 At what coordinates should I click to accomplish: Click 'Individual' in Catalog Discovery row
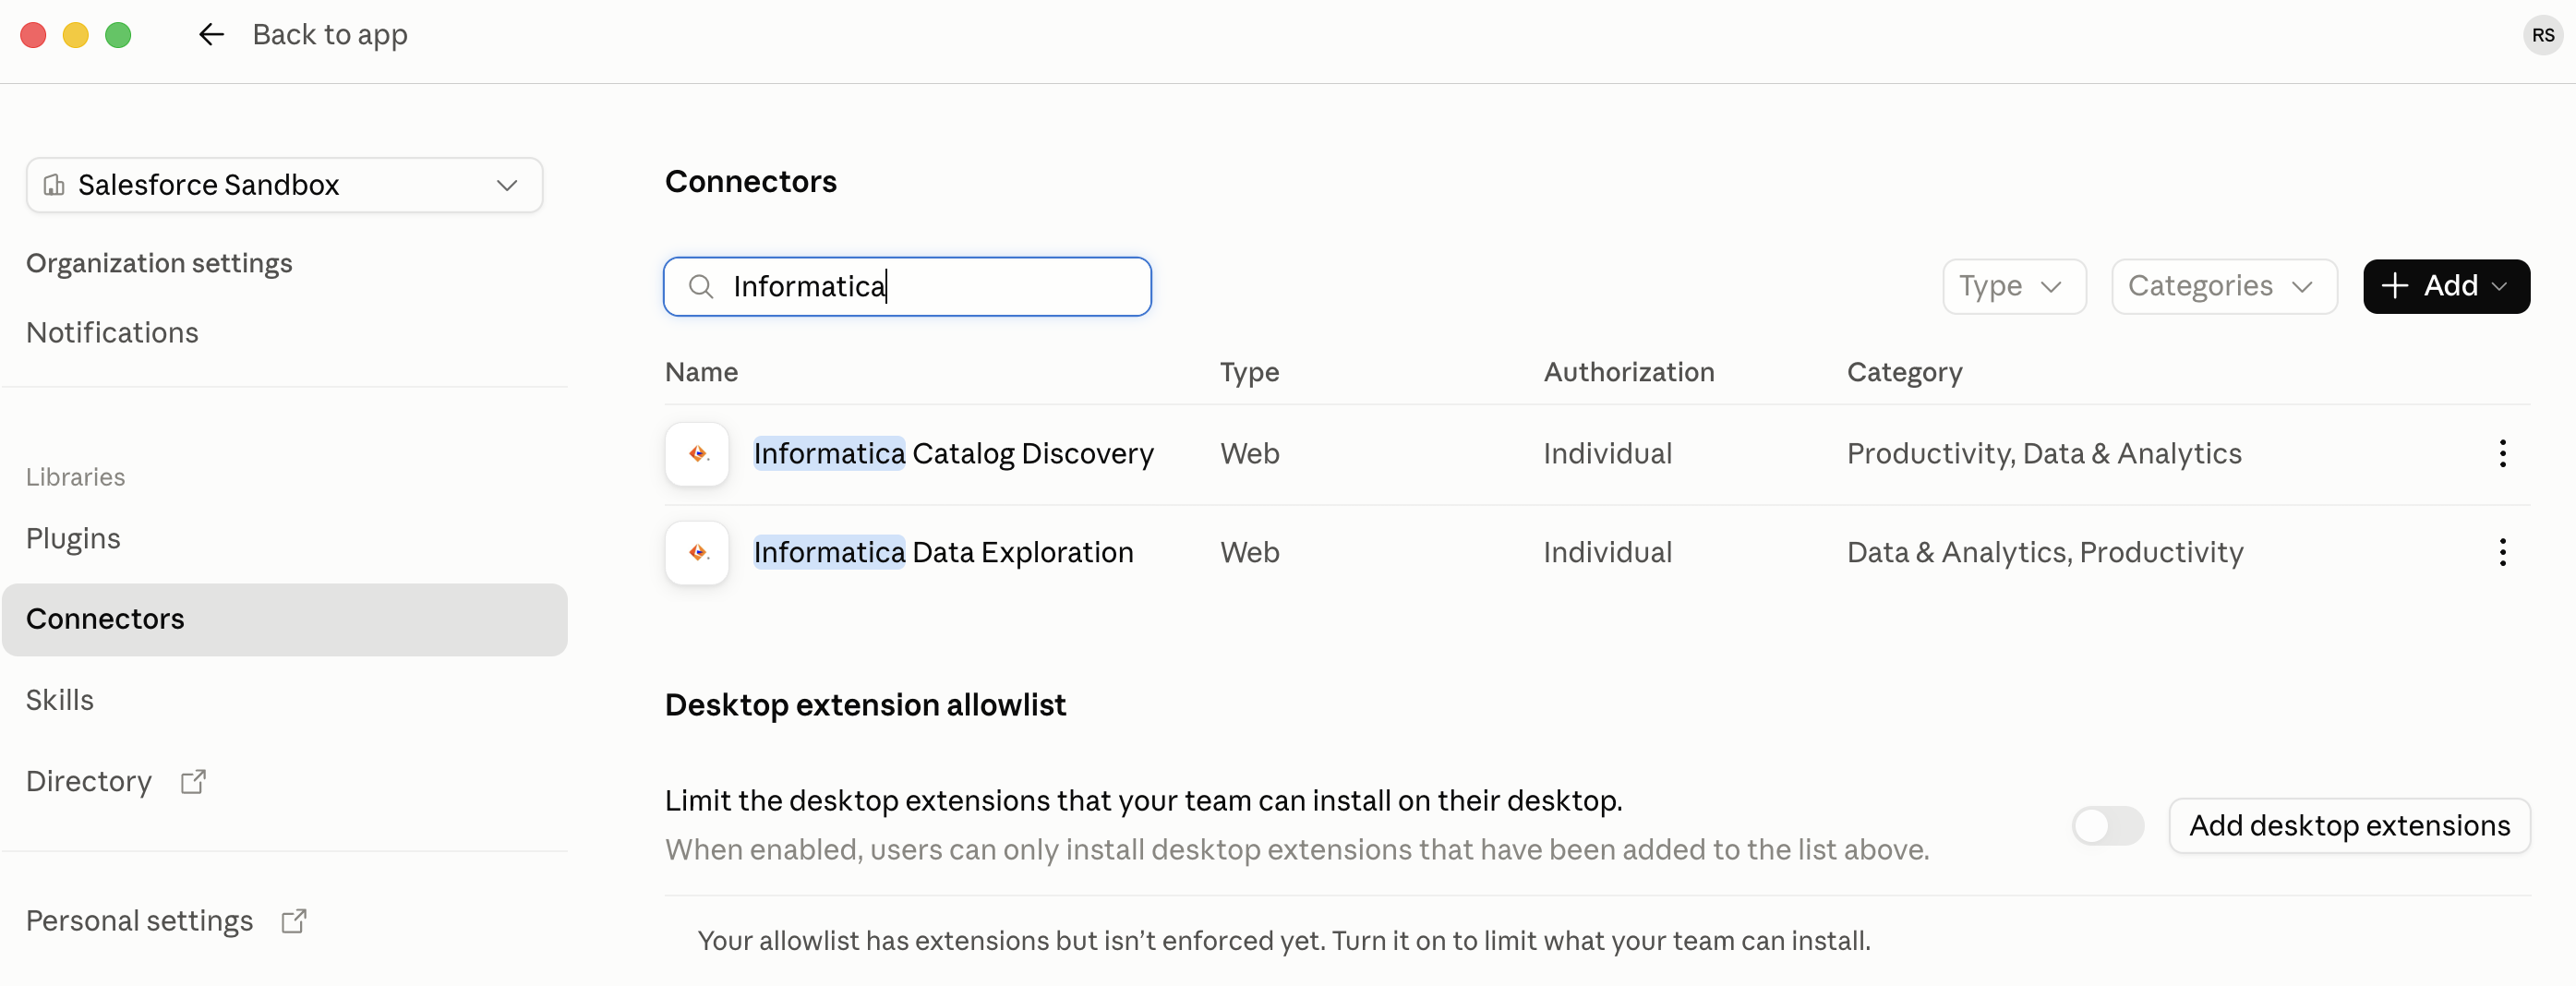click(x=1607, y=454)
